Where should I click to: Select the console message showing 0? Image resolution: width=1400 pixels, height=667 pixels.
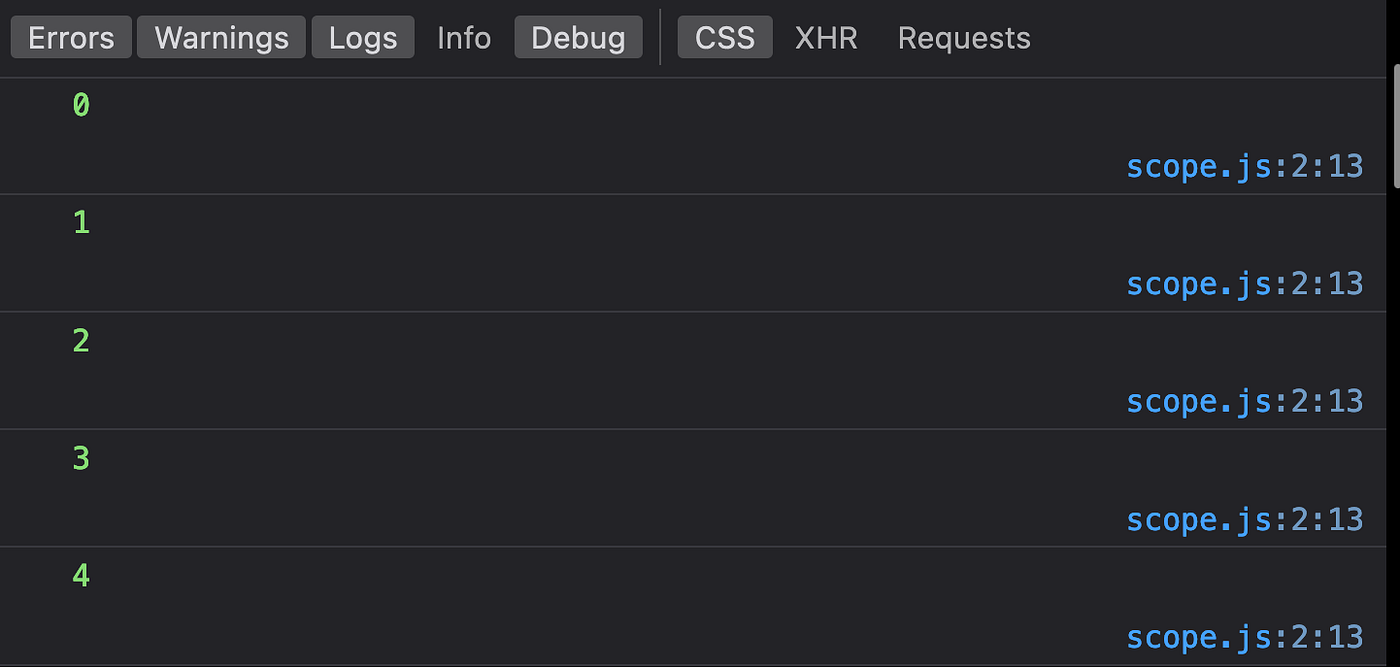tap(81, 105)
